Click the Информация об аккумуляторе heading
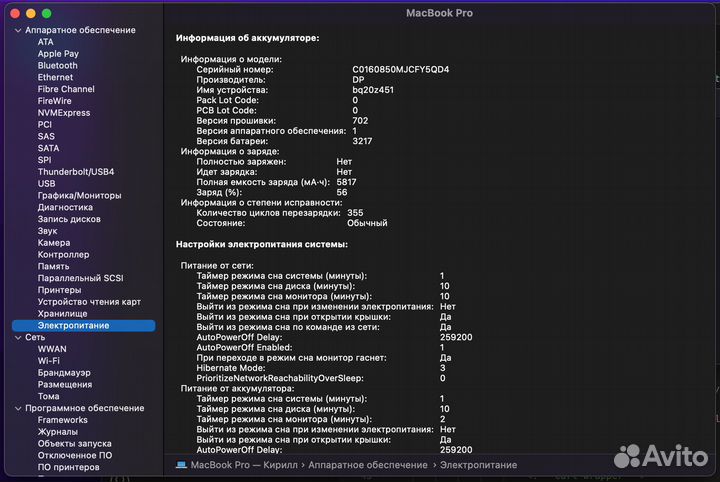720x482 pixels. pyautogui.click(x=248, y=38)
